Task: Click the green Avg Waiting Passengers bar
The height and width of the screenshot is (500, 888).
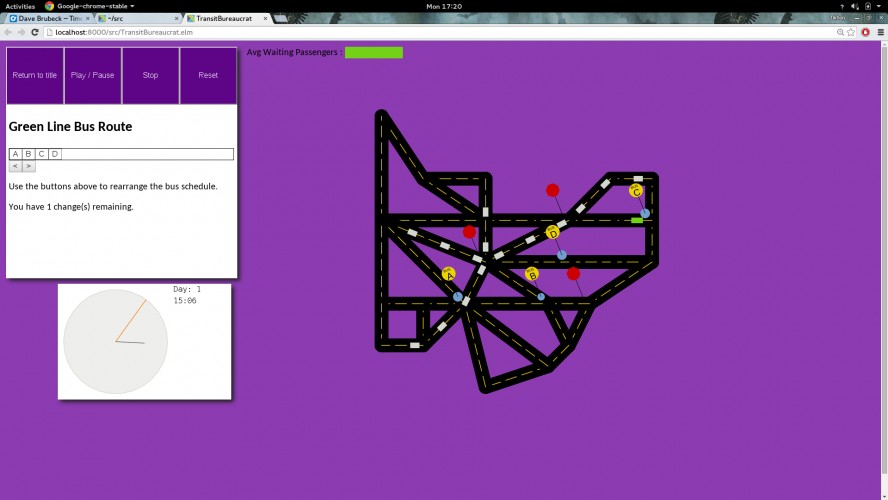Action: pos(374,53)
